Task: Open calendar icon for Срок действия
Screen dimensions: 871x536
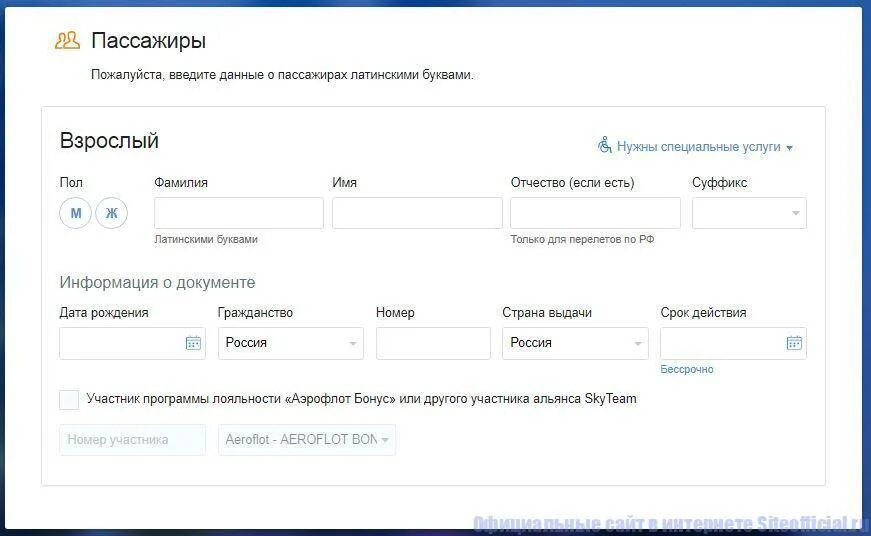Action: click(x=794, y=343)
